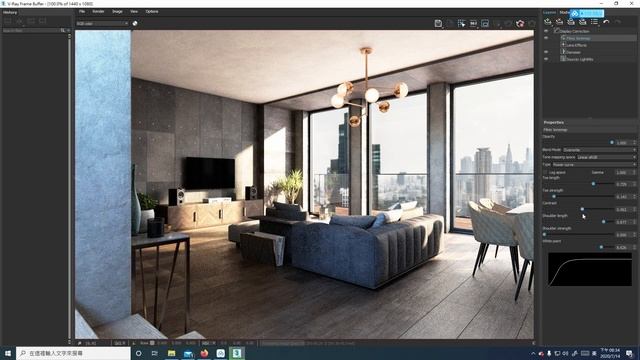Select the History tab
This screenshot has width=640, height=360.
10,12
